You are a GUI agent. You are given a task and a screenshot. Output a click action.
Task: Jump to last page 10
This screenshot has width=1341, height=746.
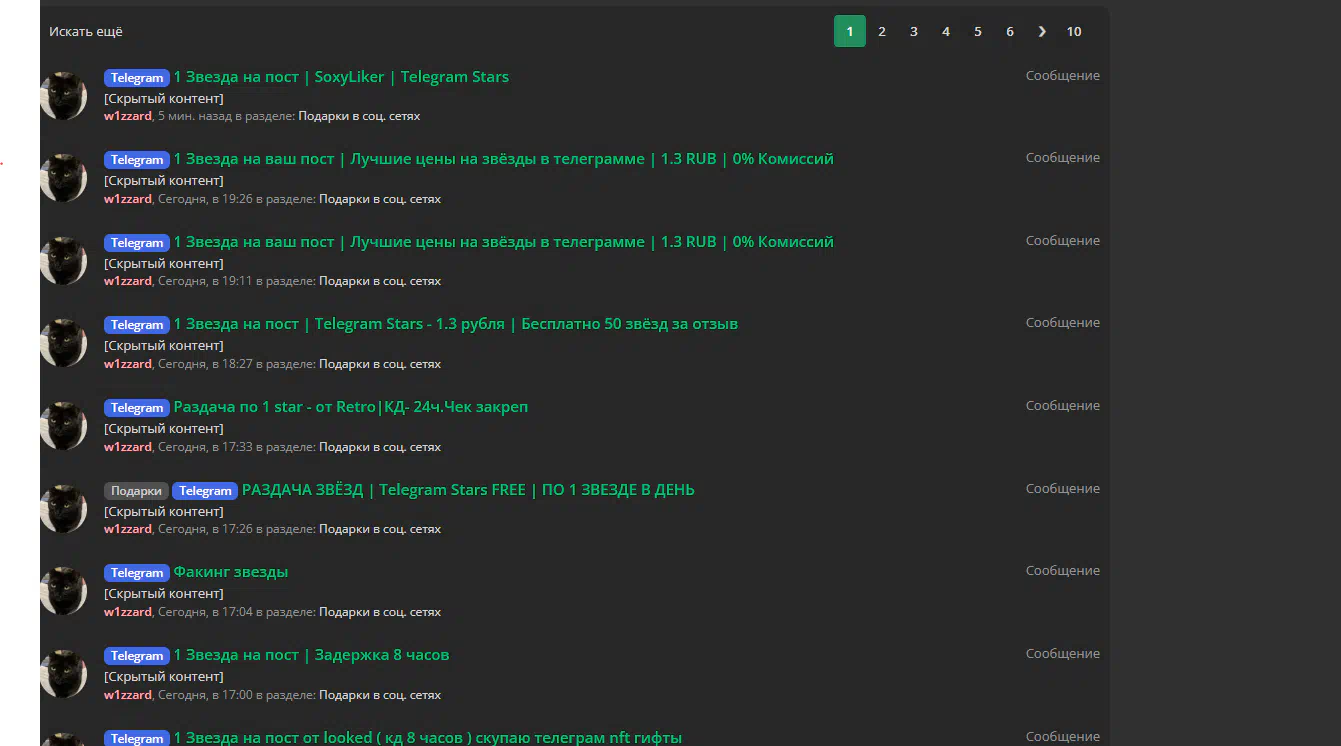(1074, 31)
